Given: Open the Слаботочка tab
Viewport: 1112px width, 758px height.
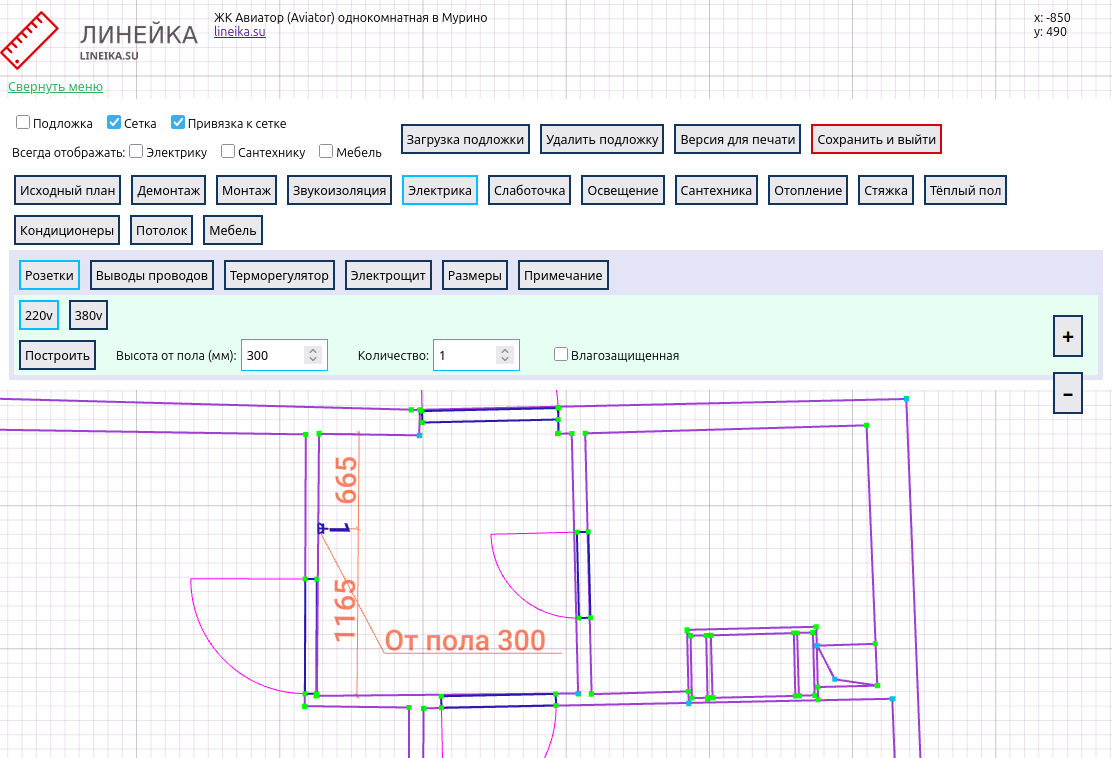Looking at the screenshot, I should click(x=530, y=190).
